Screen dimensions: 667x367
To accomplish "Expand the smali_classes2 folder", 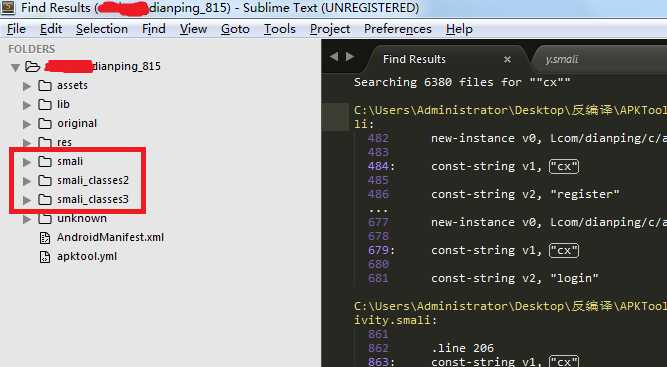I will (x=27, y=181).
